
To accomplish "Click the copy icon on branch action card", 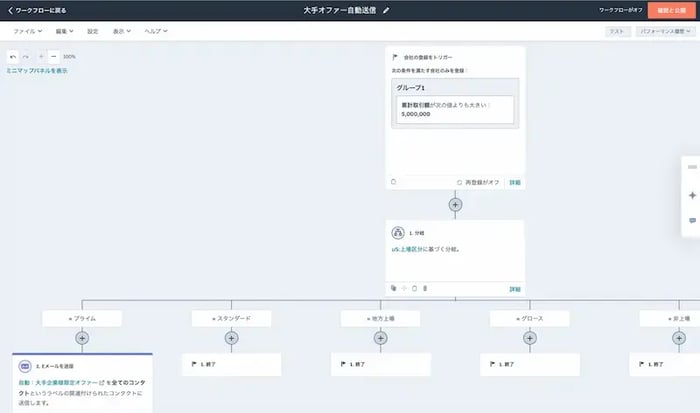I will click(393, 288).
